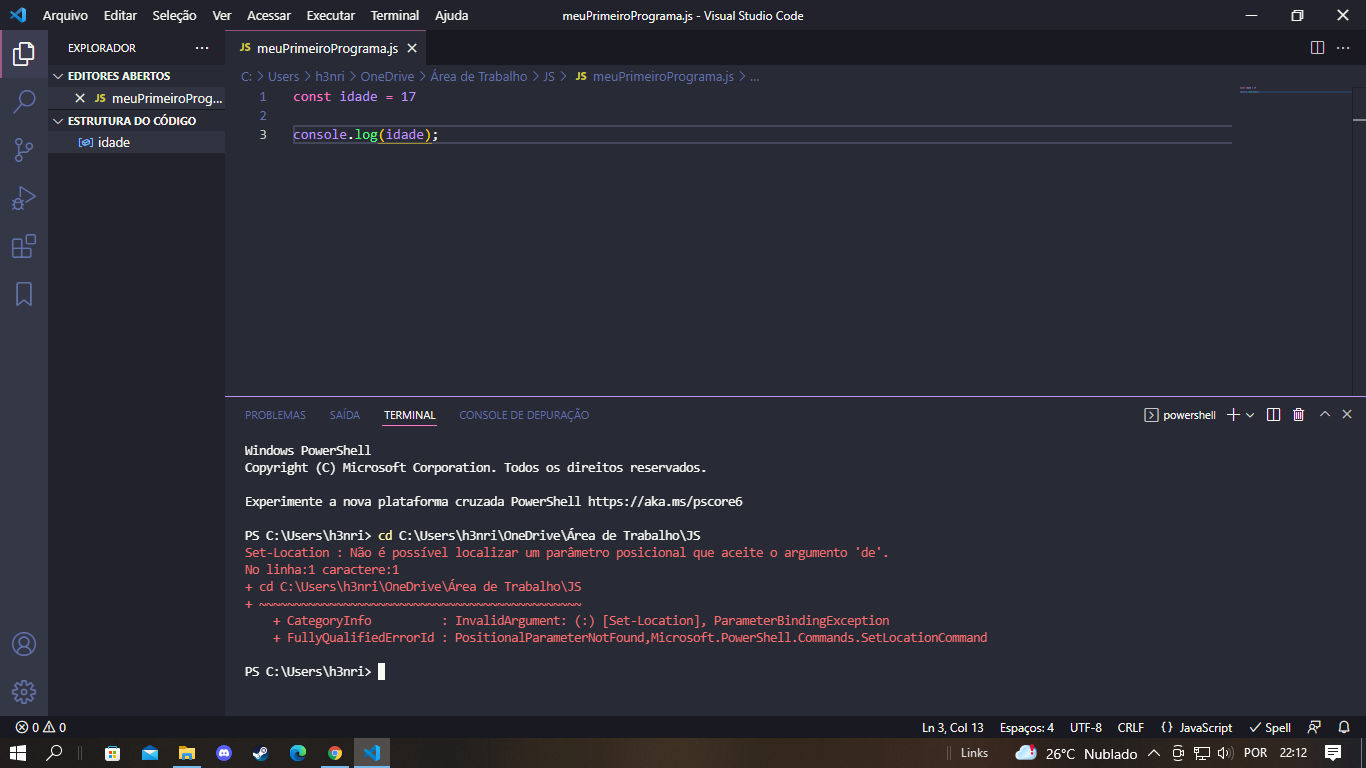
Task: Open the terminal launch profile dropdown arrow
Action: coord(1250,414)
